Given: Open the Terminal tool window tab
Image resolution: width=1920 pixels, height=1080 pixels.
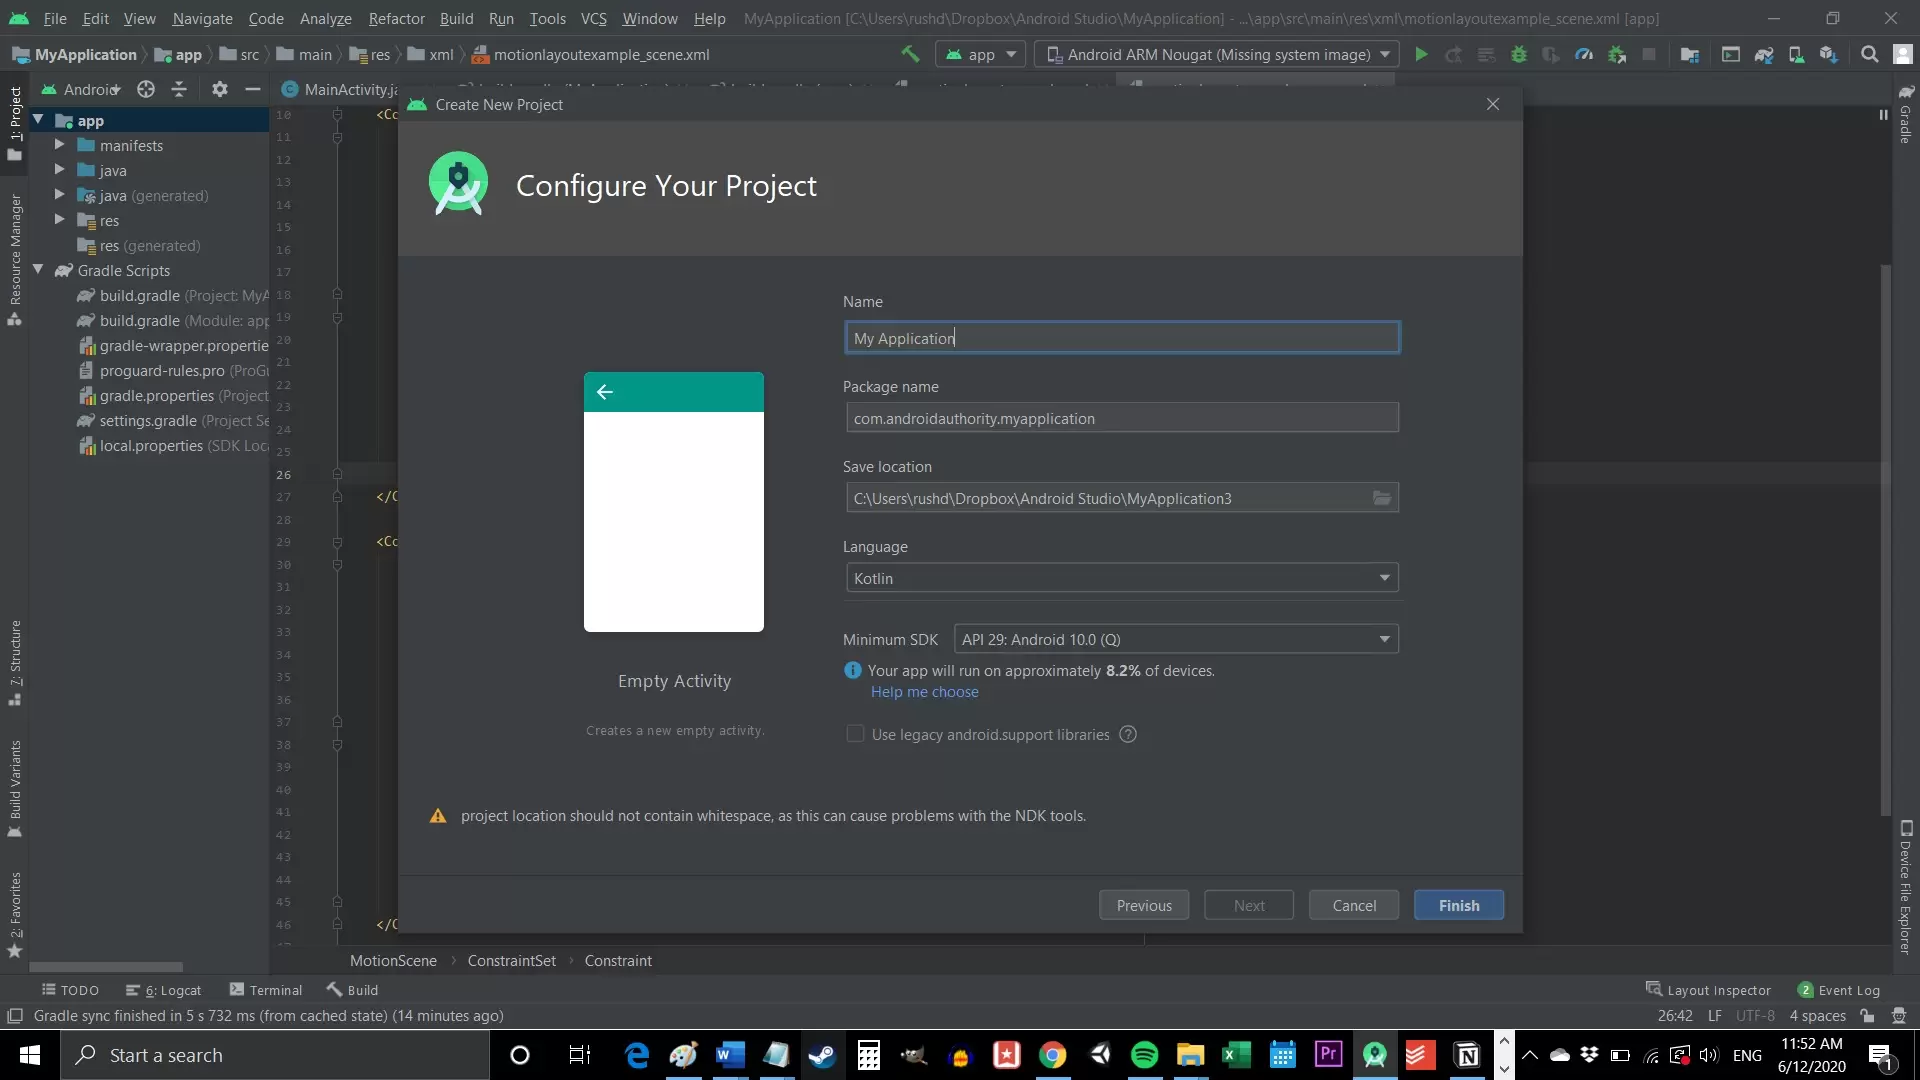Looking at the screenshot, I should click(x=266, y=990).
